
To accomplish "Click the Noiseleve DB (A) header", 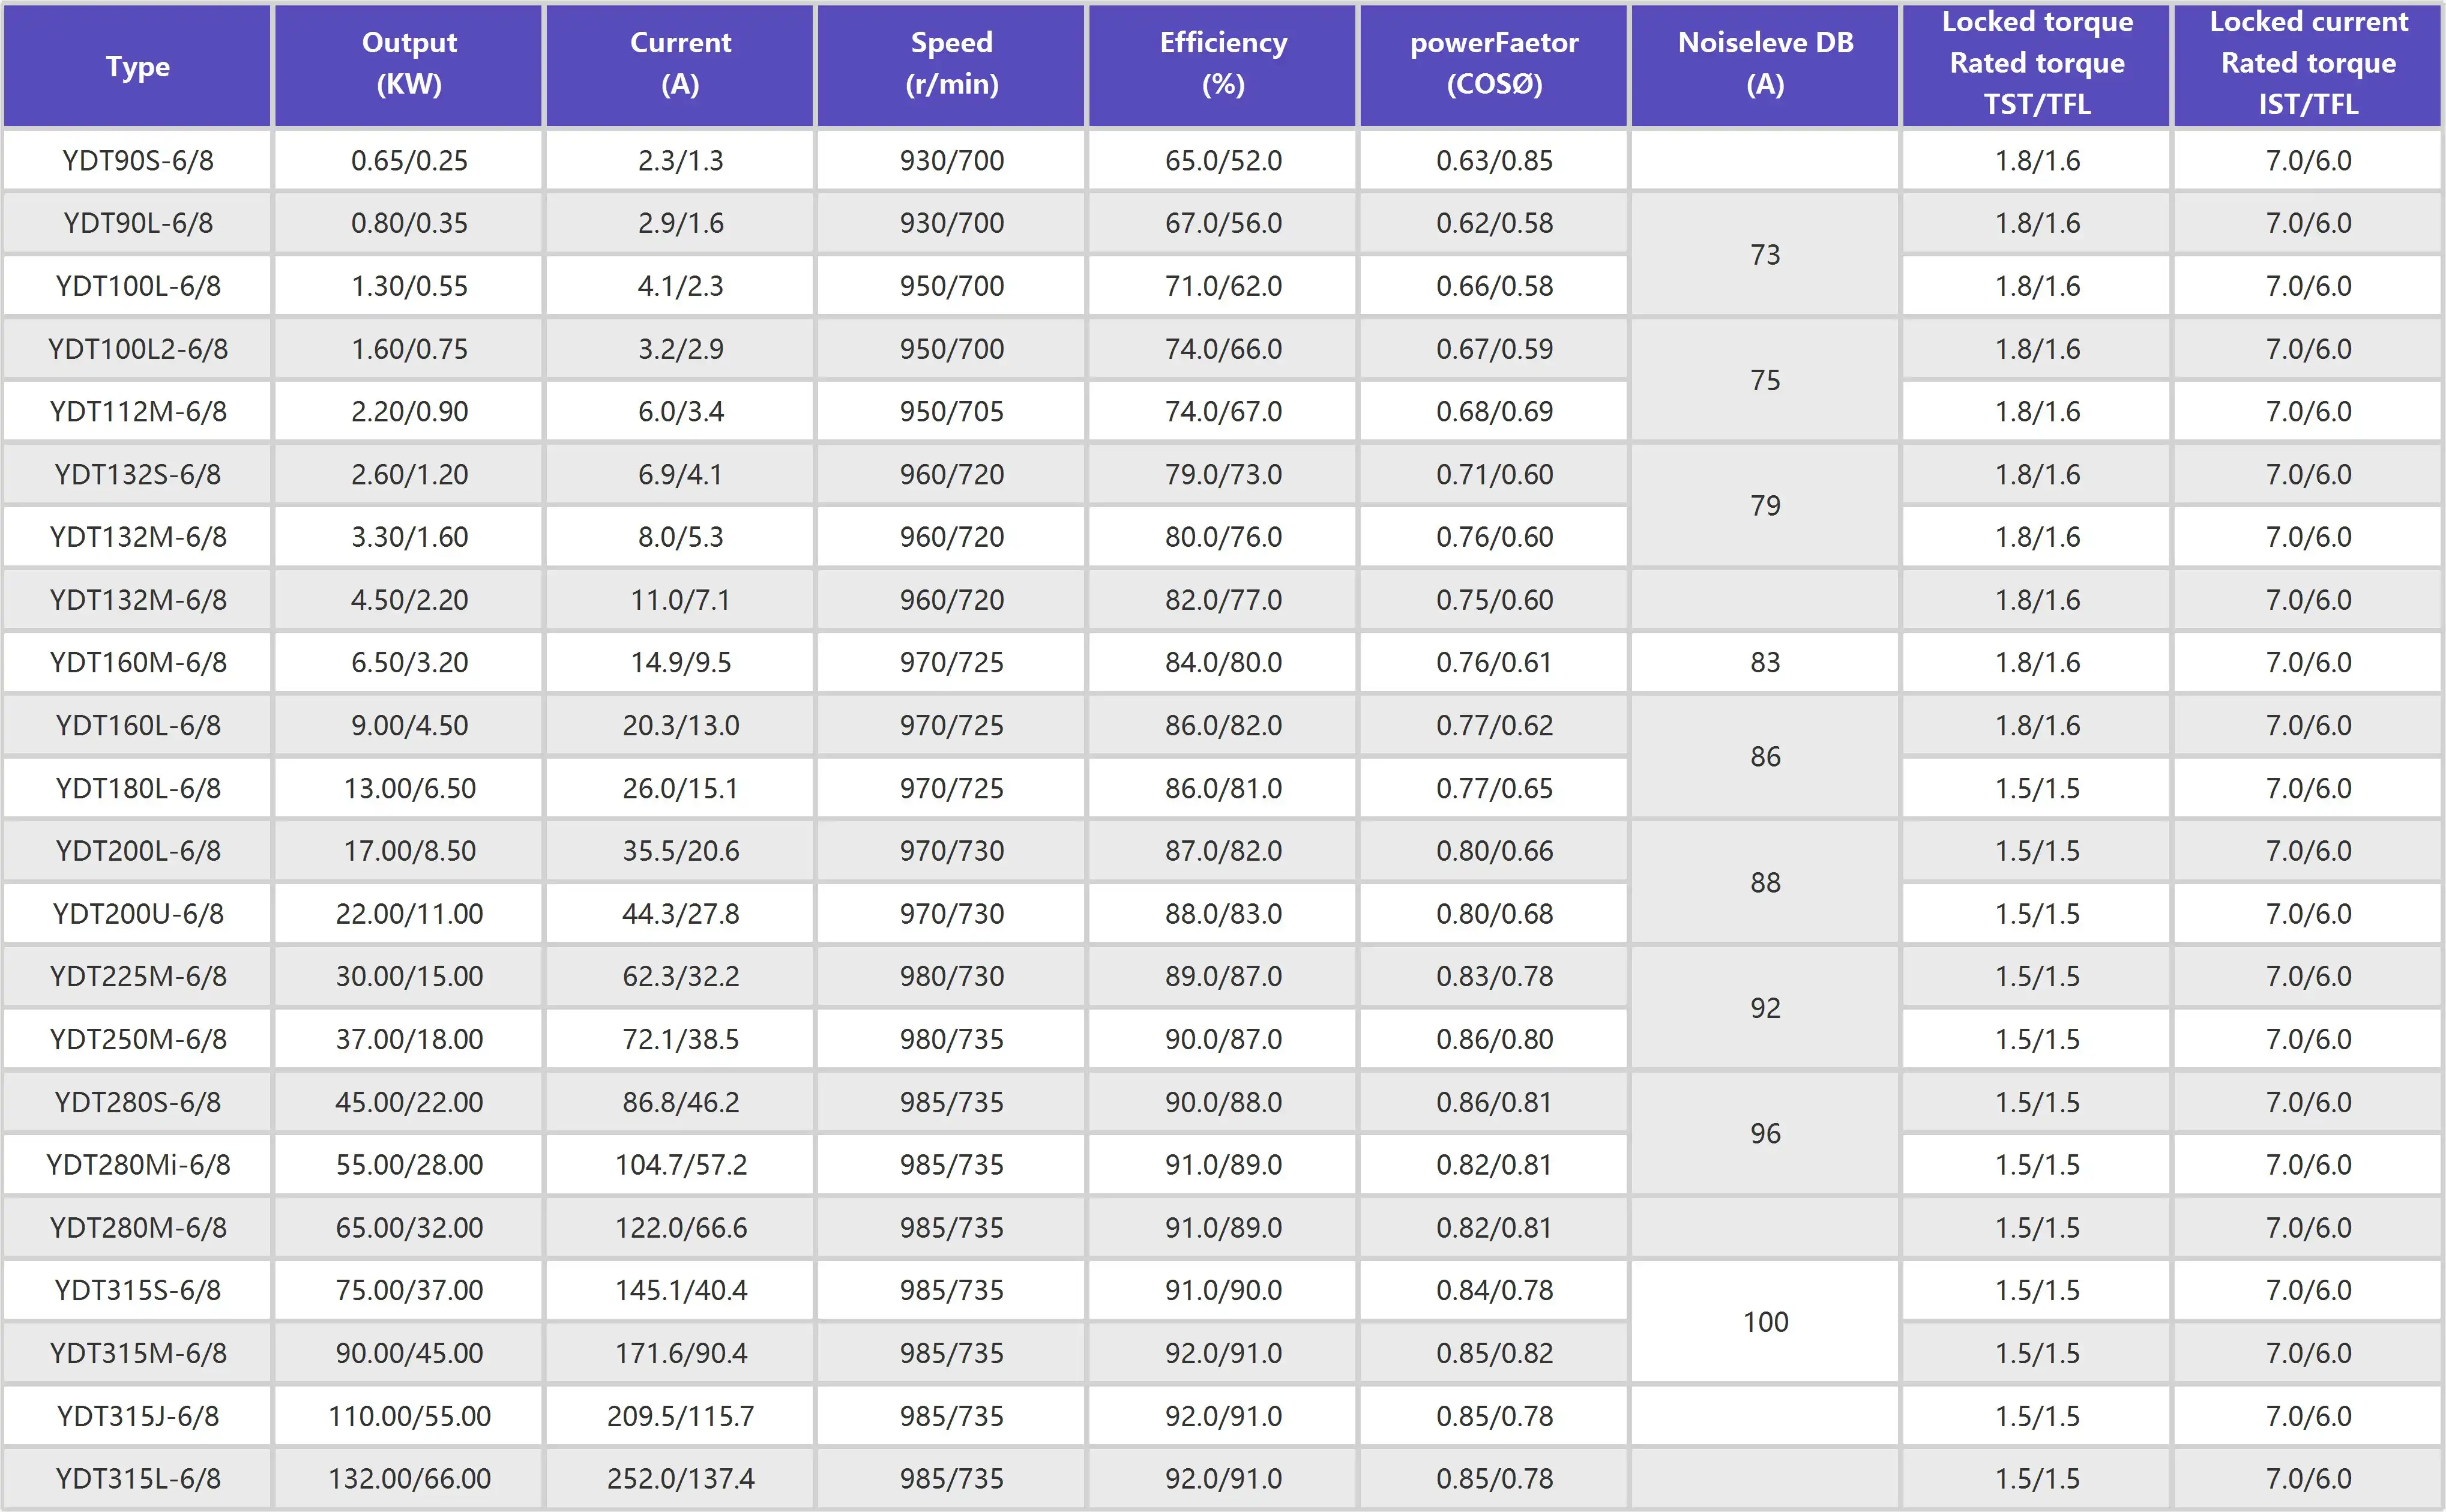I will pyautogui.click(x=1765, y=63).
